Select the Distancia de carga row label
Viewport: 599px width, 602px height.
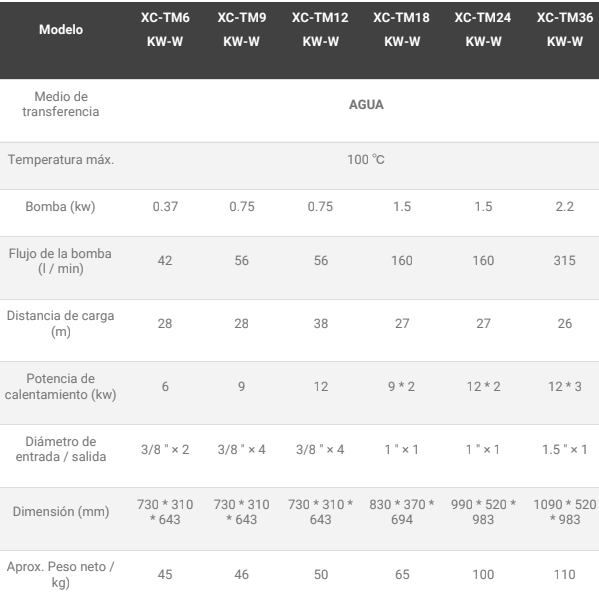pos(61,323)
